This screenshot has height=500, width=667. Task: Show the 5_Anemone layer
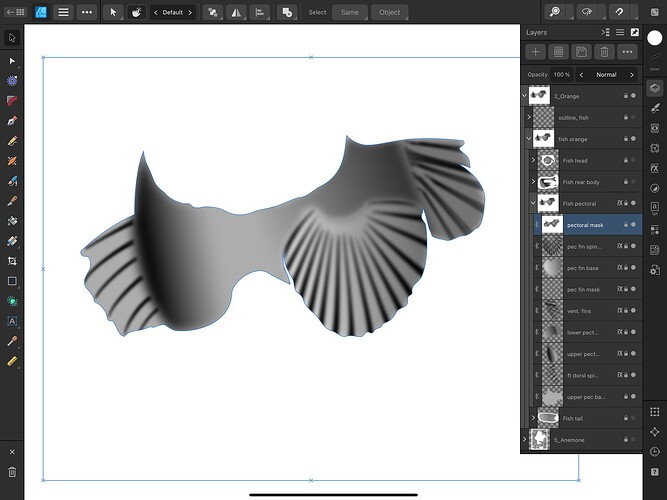click(x=633, y=440)
